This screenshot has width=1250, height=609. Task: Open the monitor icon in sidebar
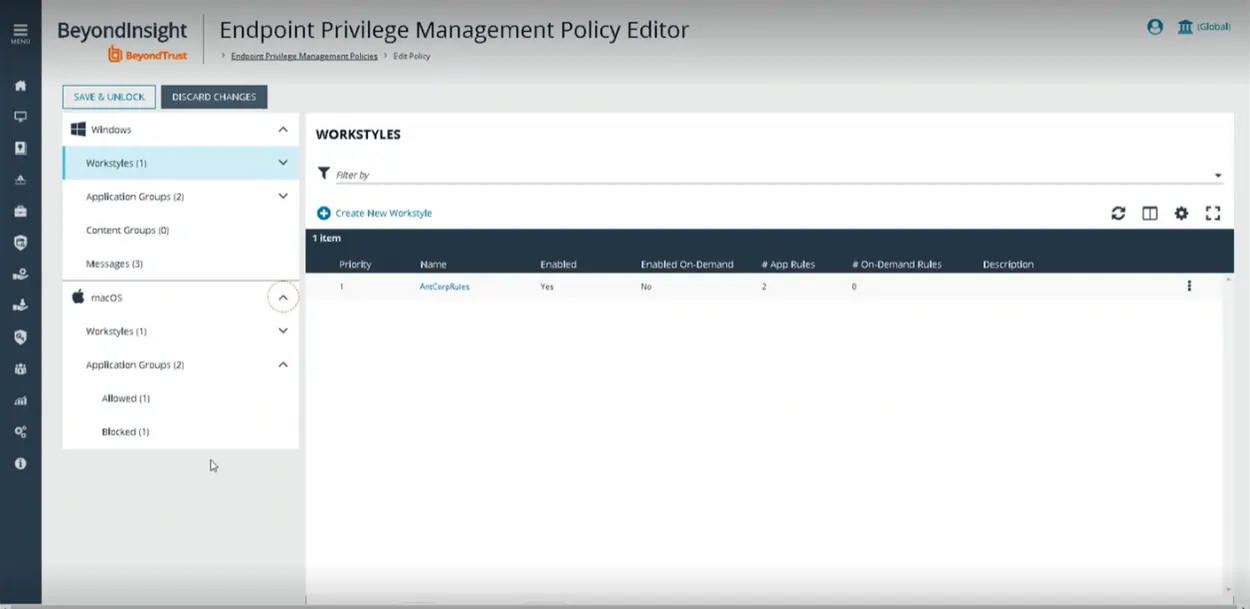[x=20, y=117]
